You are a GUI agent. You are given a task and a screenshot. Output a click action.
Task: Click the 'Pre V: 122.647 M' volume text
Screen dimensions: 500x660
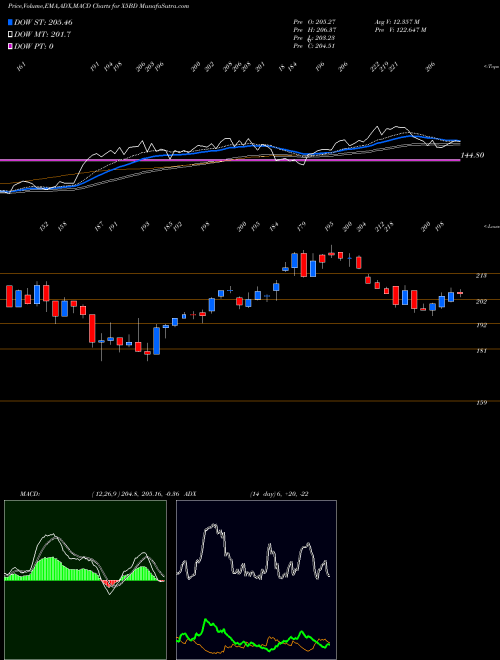point(400,29)
